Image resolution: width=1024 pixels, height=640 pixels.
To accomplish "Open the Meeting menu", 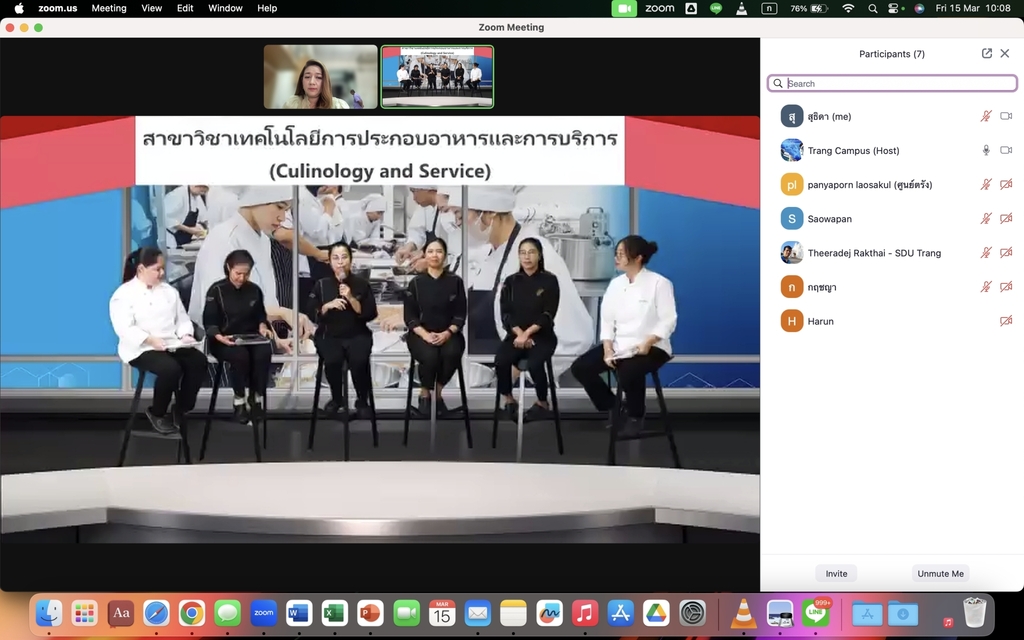I will pyautogui.click(x=109, y=8).
